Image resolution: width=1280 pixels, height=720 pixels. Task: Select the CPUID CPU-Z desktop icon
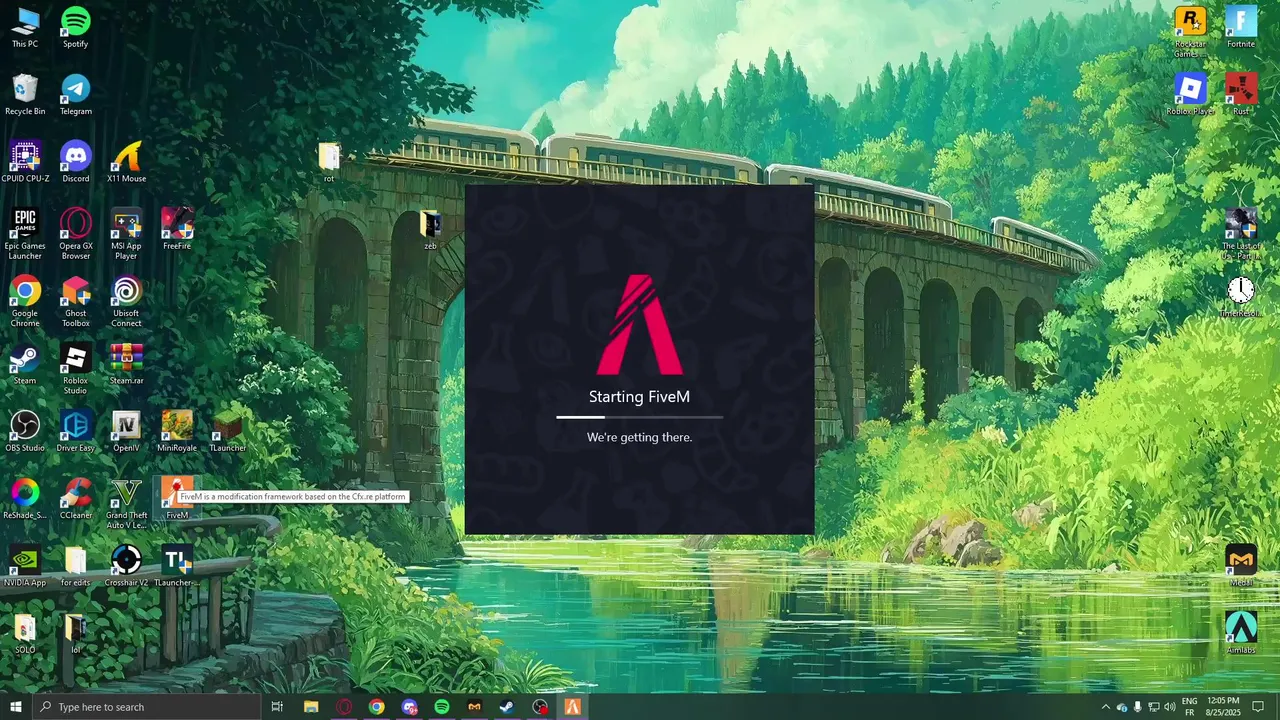[x=25, y=162]
